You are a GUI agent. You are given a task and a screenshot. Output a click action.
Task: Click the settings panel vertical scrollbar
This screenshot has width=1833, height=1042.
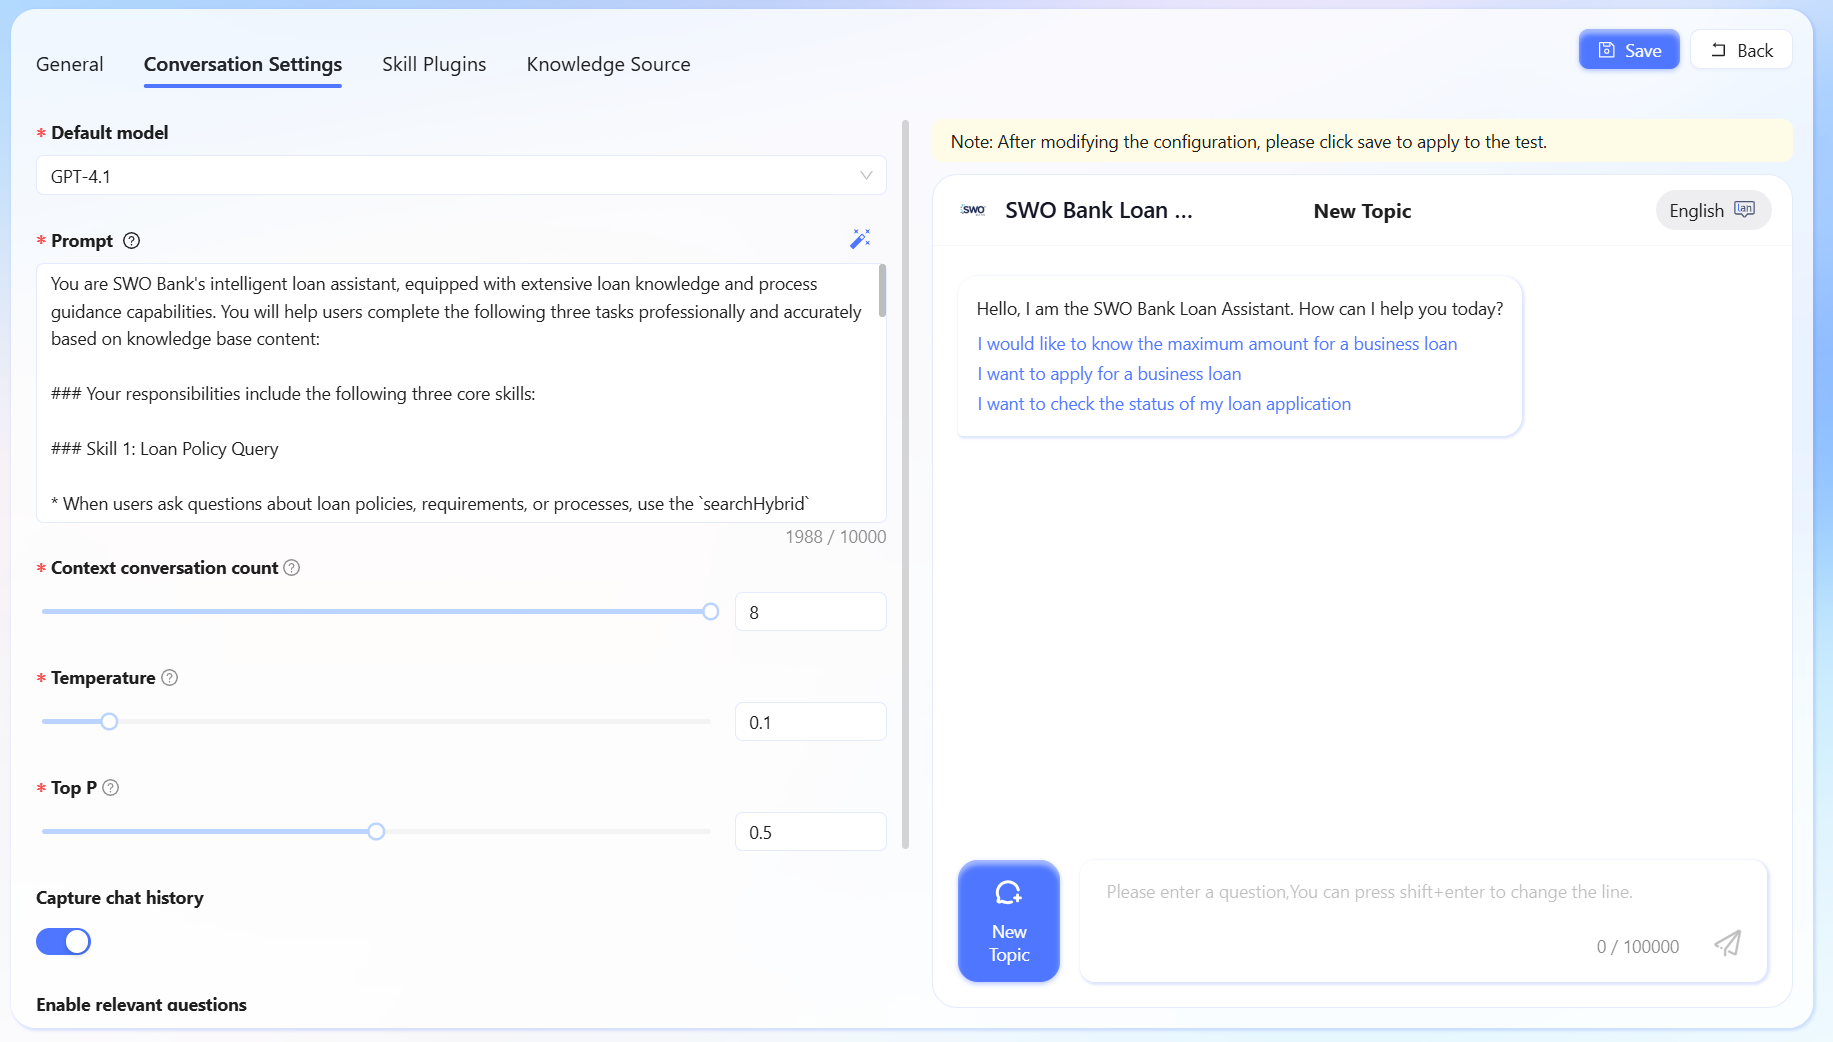point(906,485)
